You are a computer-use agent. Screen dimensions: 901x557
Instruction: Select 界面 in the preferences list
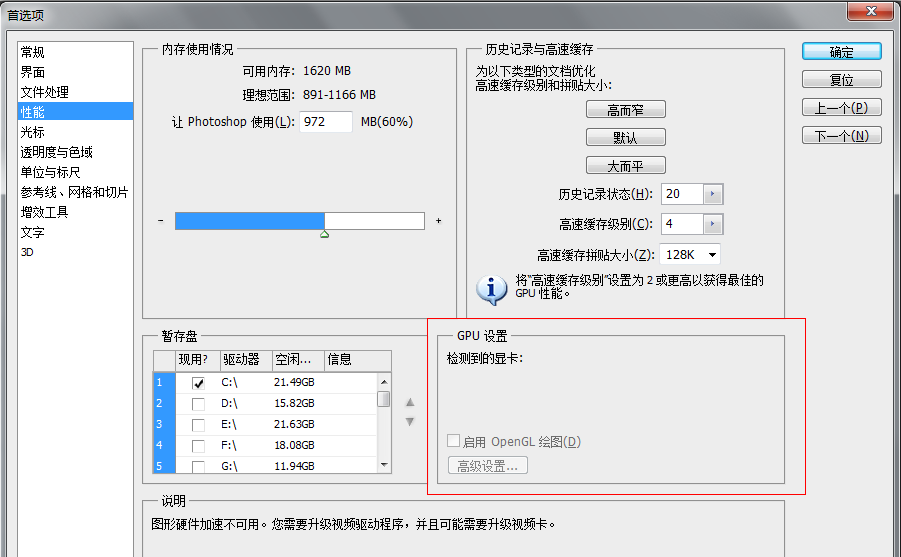(33, 72)
